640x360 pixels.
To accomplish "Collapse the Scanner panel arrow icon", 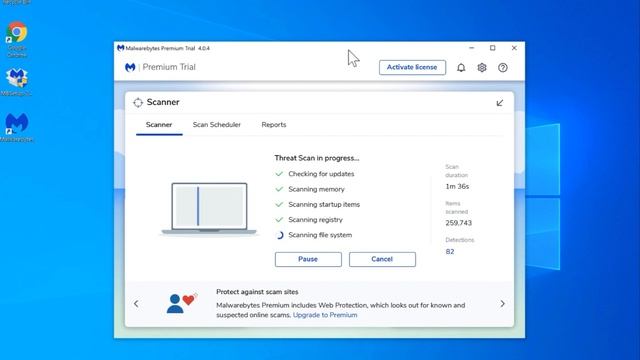I will [500, 103].
